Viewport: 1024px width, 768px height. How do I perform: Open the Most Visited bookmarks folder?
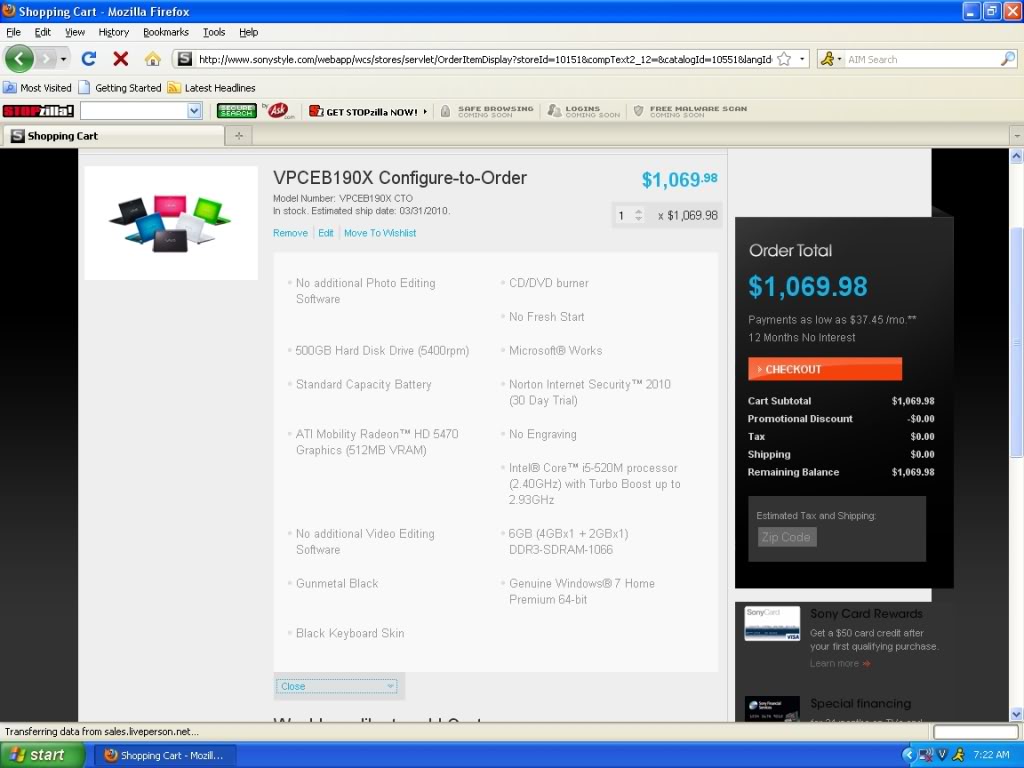pos(38,88)
